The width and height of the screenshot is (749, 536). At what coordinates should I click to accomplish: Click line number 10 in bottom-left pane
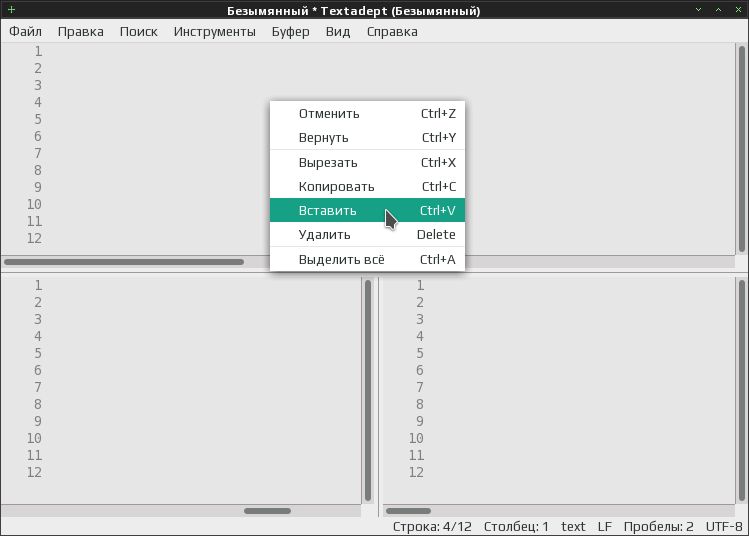(34, 438)
